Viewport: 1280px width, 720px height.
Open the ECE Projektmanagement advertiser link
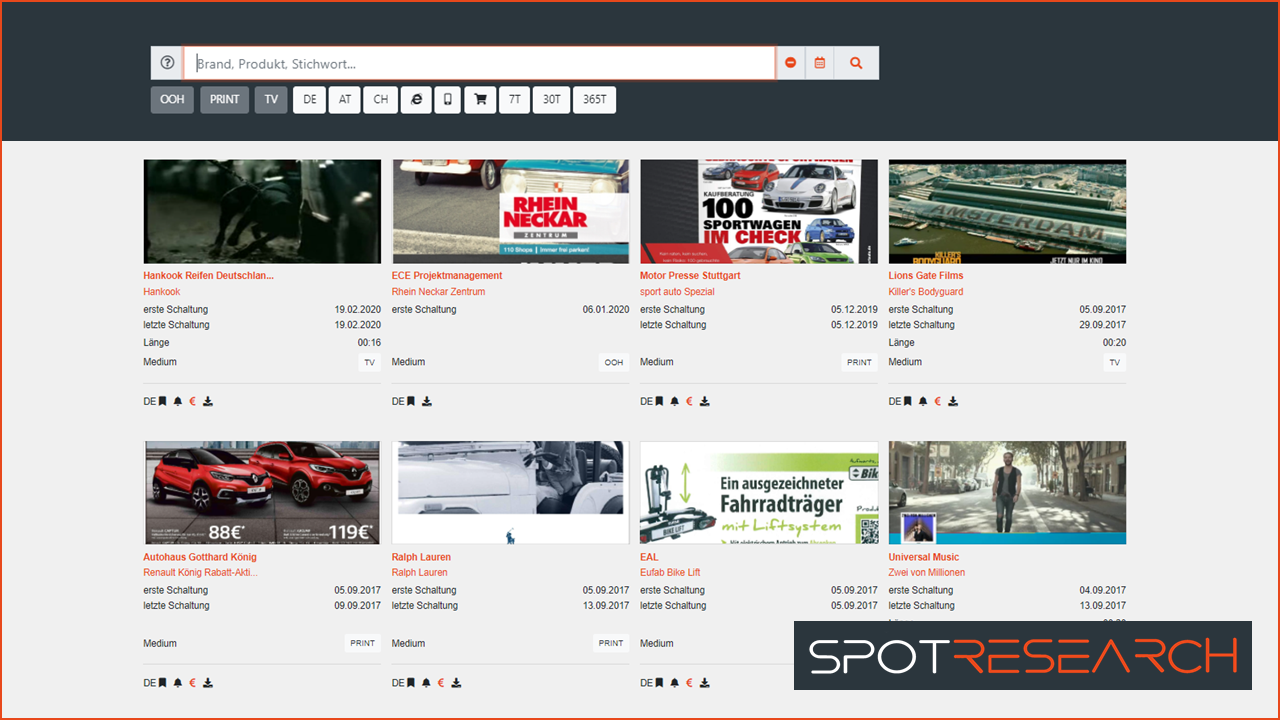point(447,276)
